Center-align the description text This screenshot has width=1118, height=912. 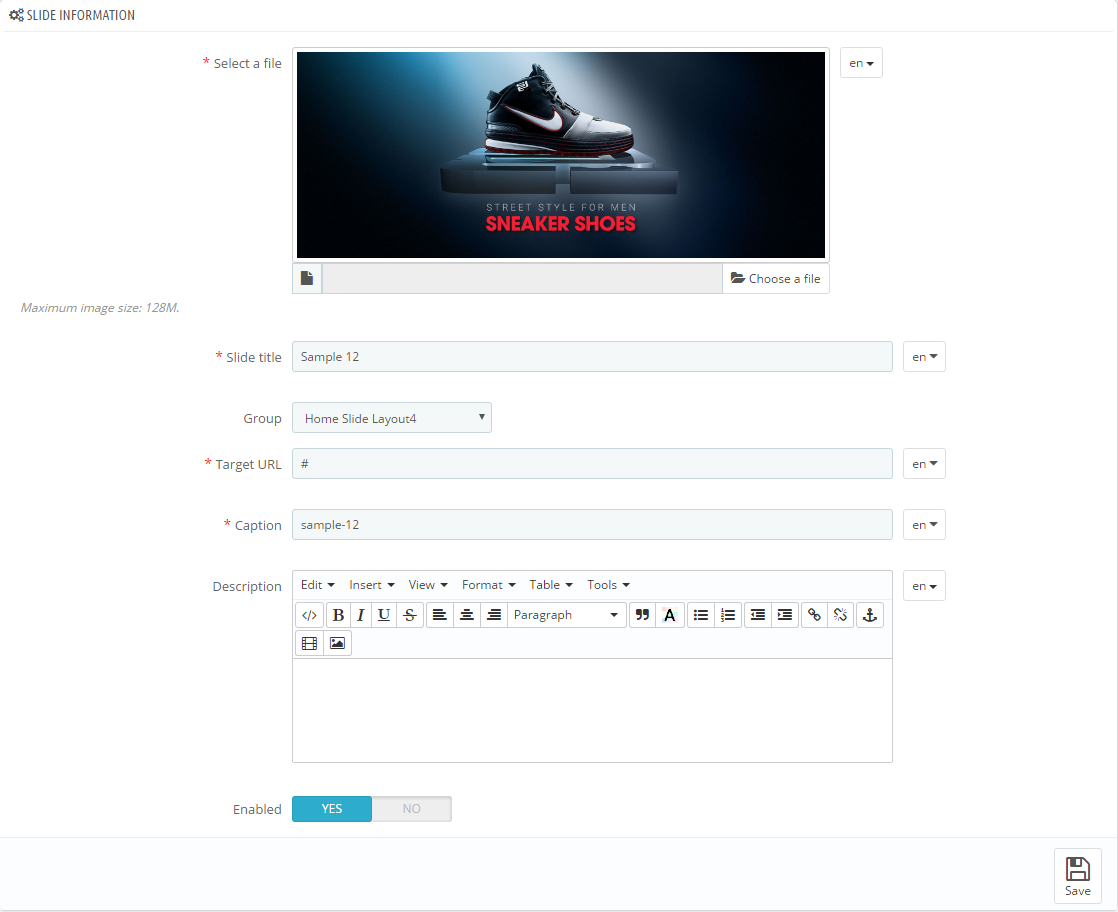click(467, 615)
